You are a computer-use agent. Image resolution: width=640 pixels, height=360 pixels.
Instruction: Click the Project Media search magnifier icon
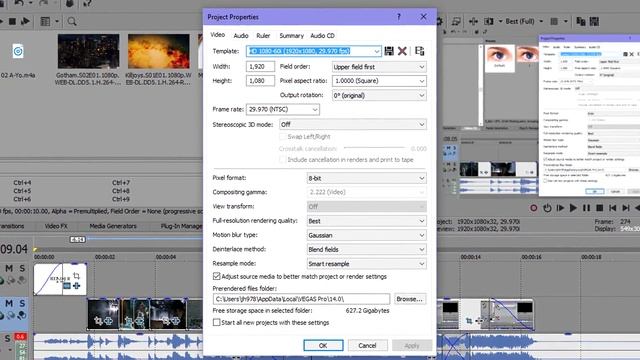[x=72, y=21]
